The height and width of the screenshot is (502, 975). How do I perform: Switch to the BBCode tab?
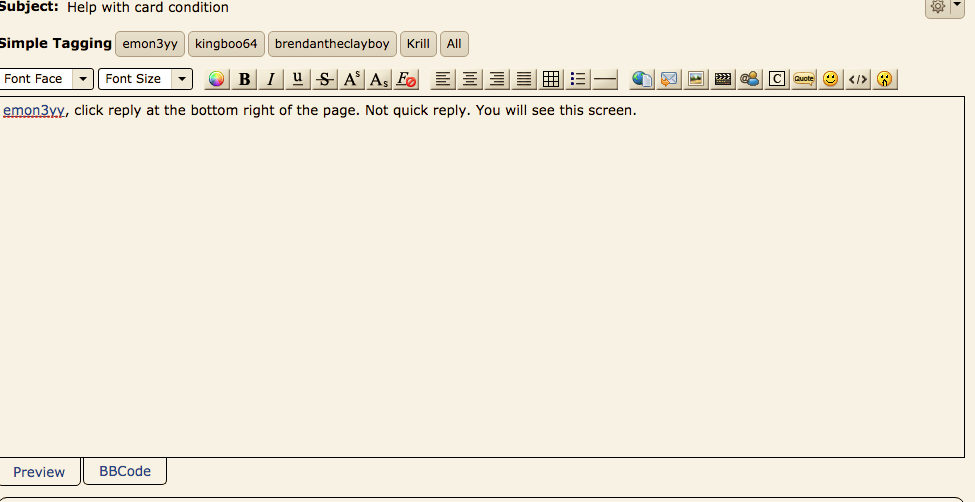tap(125, 471)
